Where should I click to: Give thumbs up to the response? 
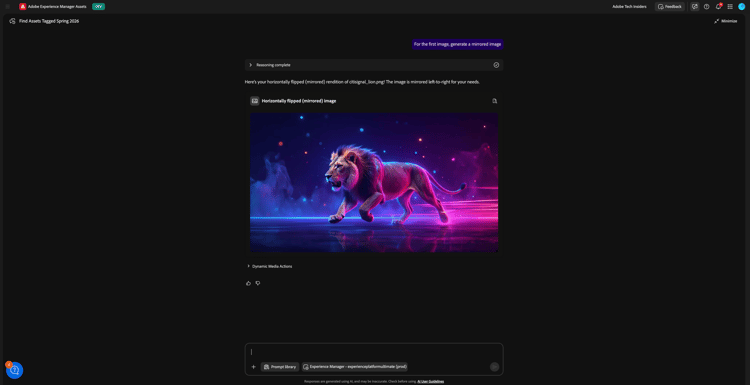(248, 283)
